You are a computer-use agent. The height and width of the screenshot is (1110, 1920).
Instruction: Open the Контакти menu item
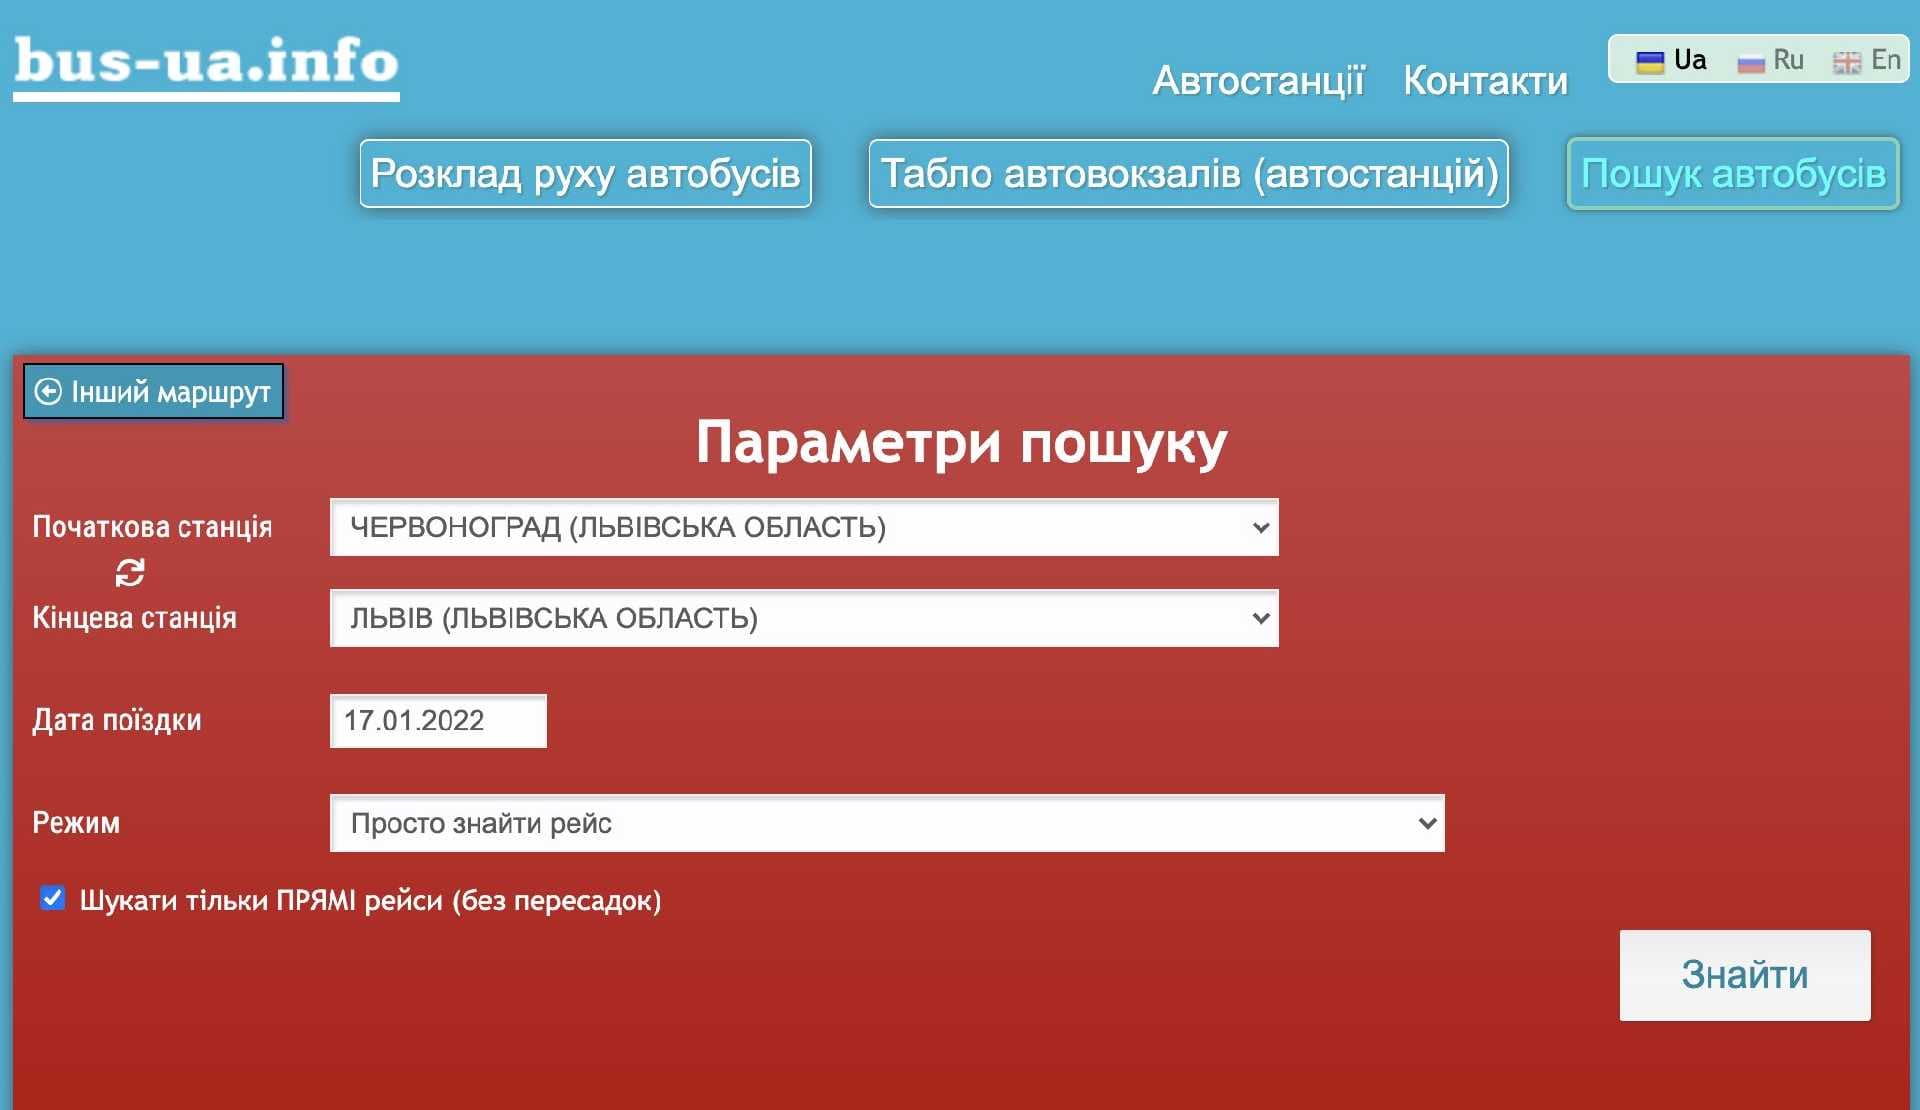(x=1485, y=80)
